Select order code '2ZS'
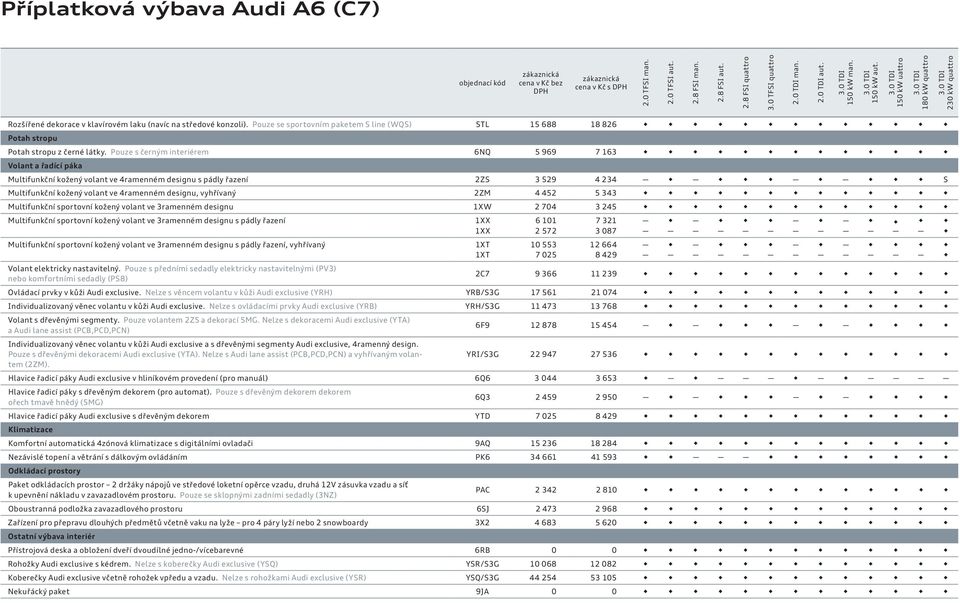Image resolution: width=960 pixels, height=603 pixels. click(x=482, y=179)
